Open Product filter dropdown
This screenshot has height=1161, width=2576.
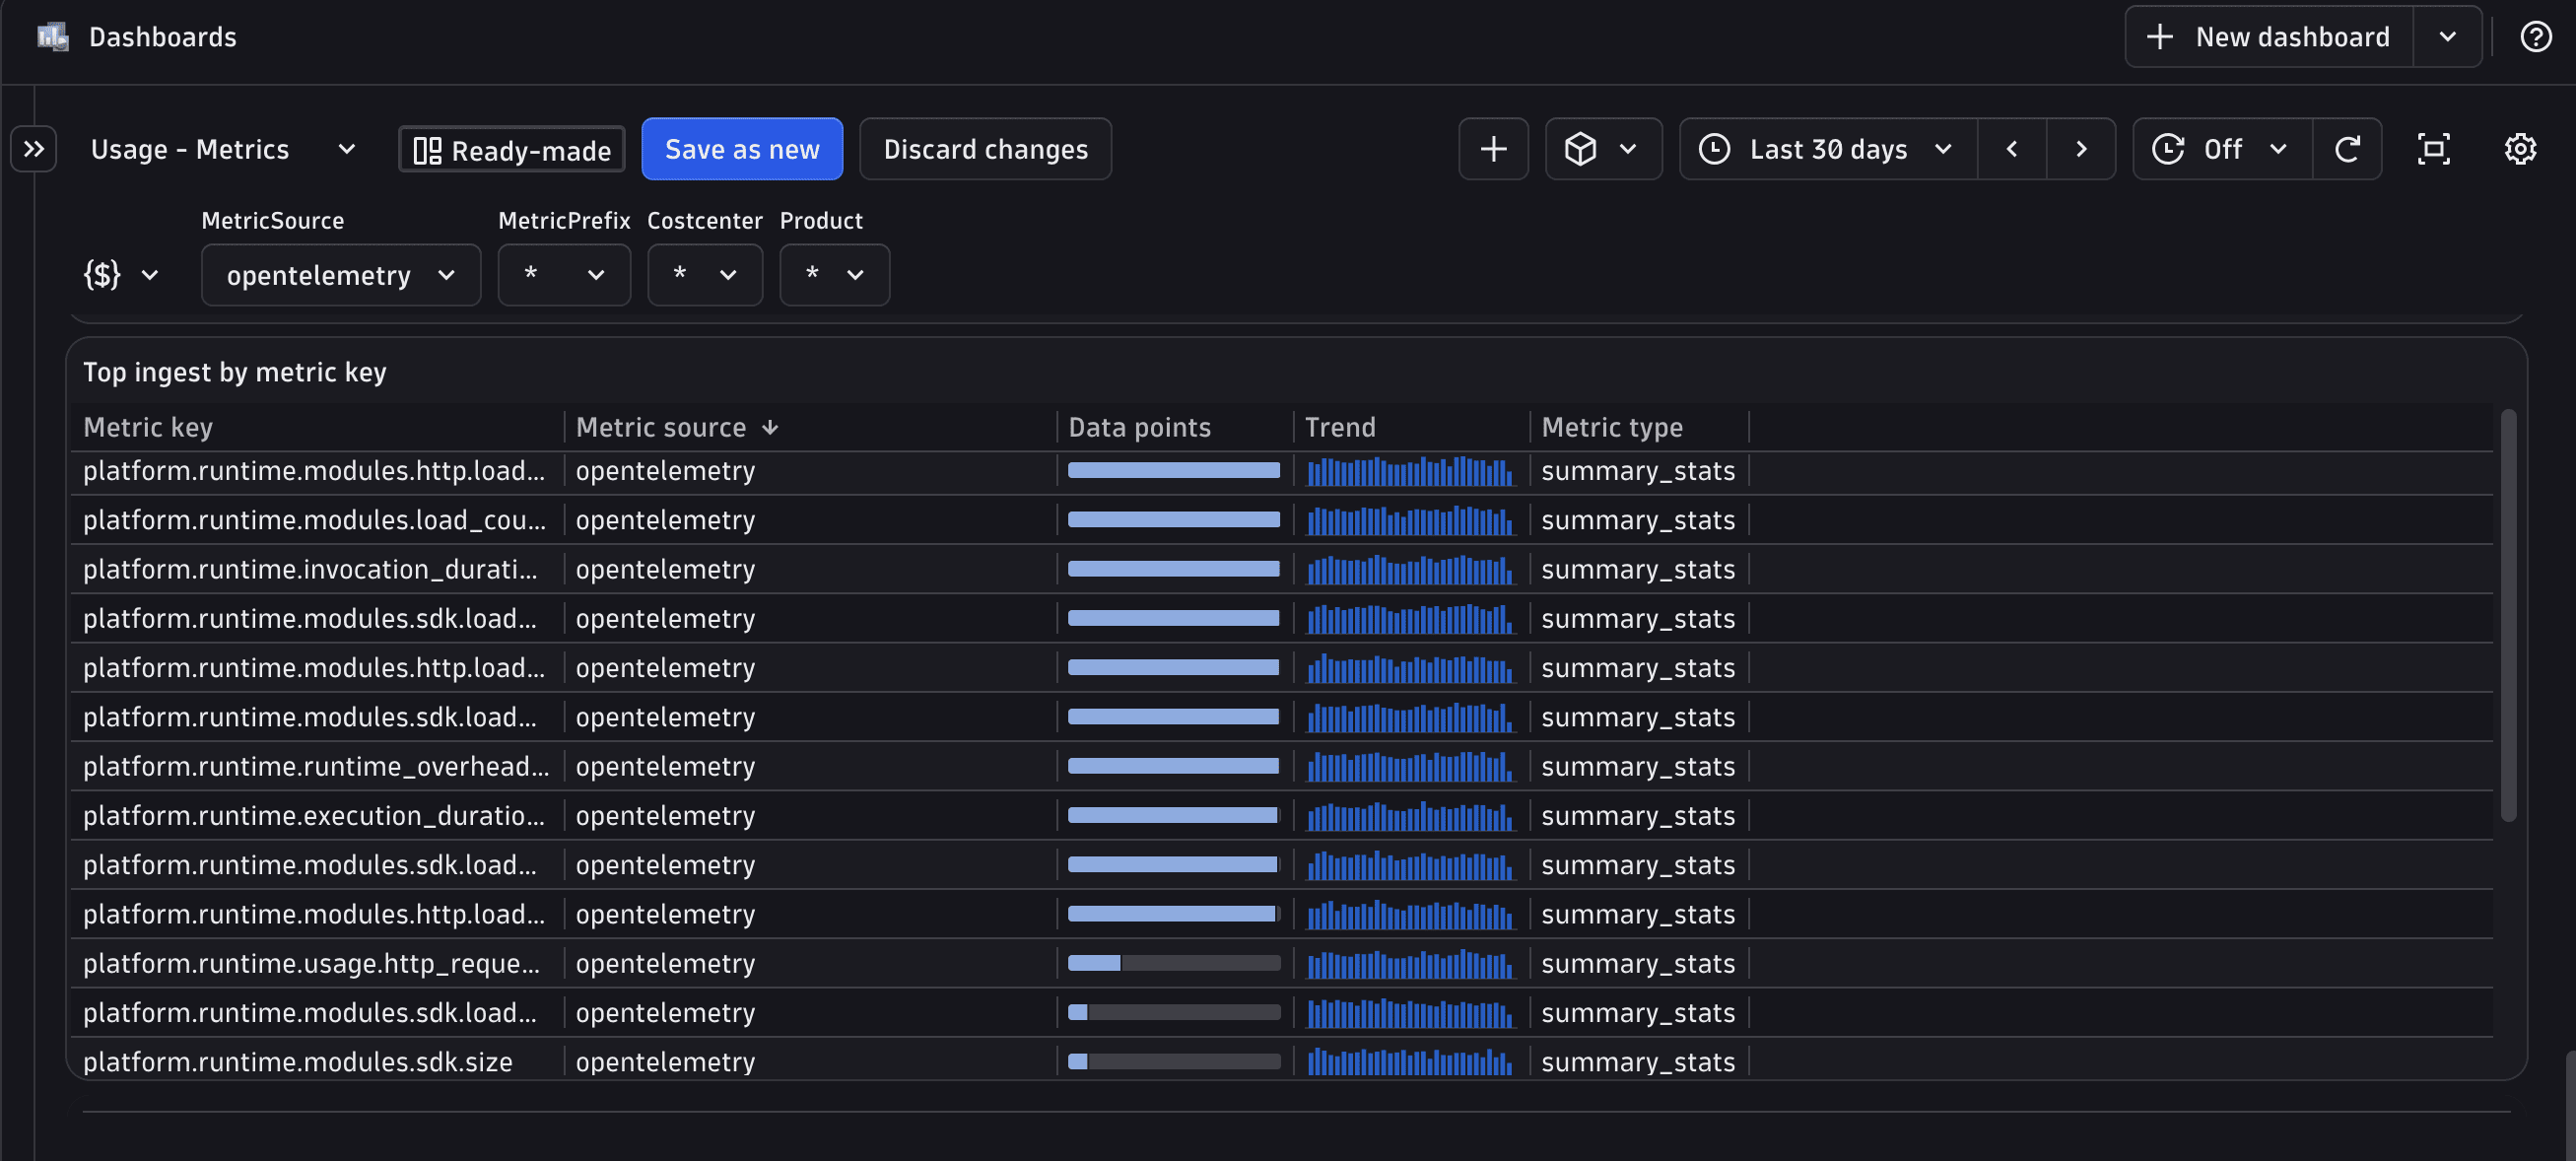pyautogui.click(x=834, y=275)
